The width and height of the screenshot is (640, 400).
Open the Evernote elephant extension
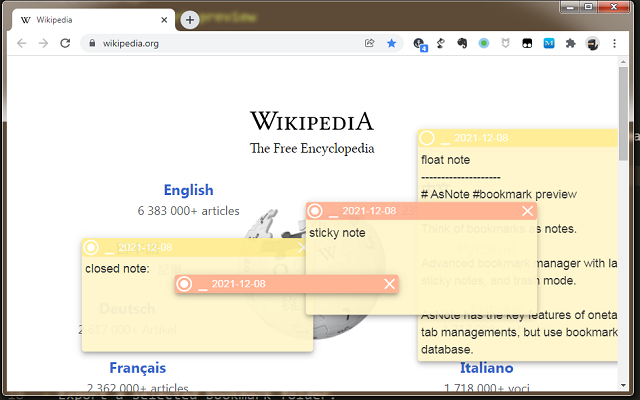point(462,43)
